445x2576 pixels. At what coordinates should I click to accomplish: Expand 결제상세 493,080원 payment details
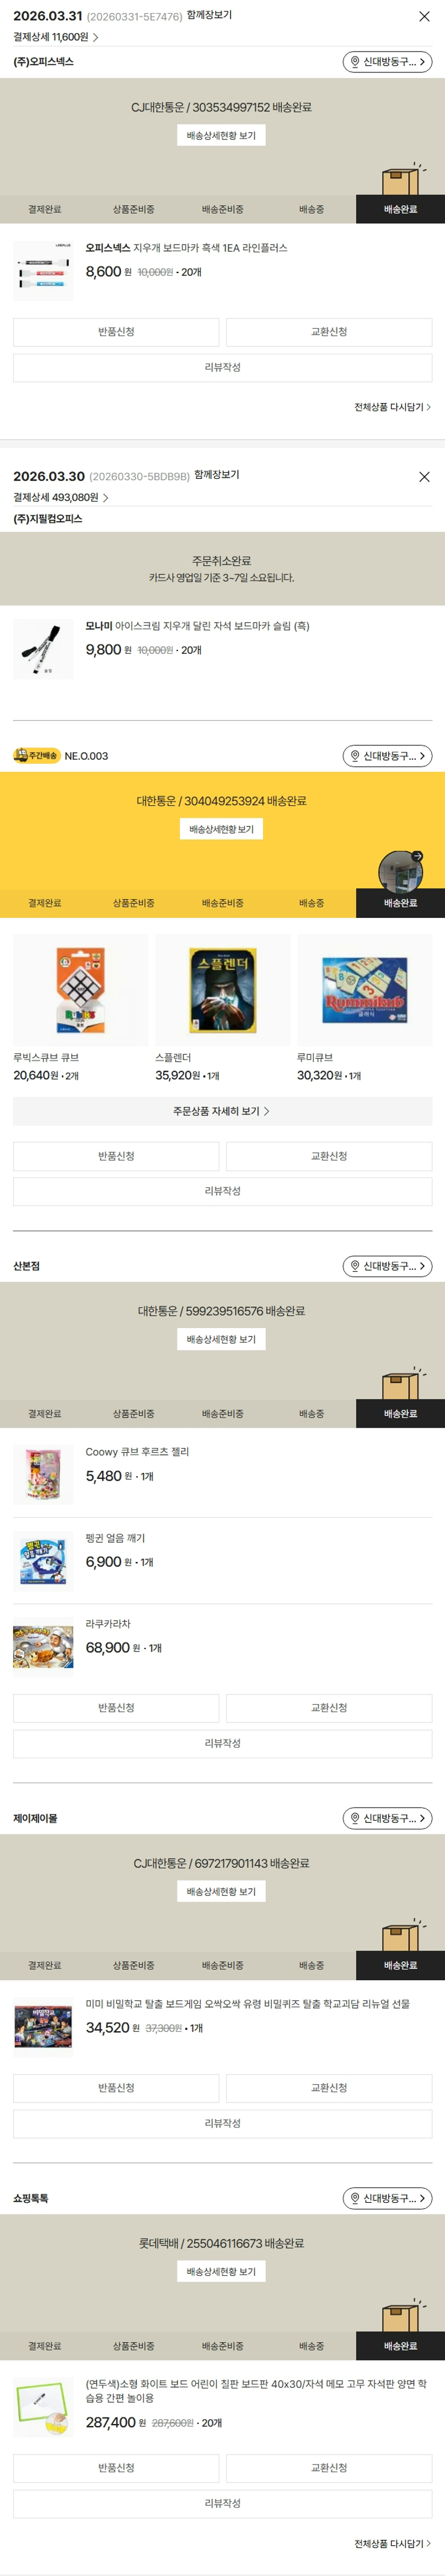pos(61,497)
